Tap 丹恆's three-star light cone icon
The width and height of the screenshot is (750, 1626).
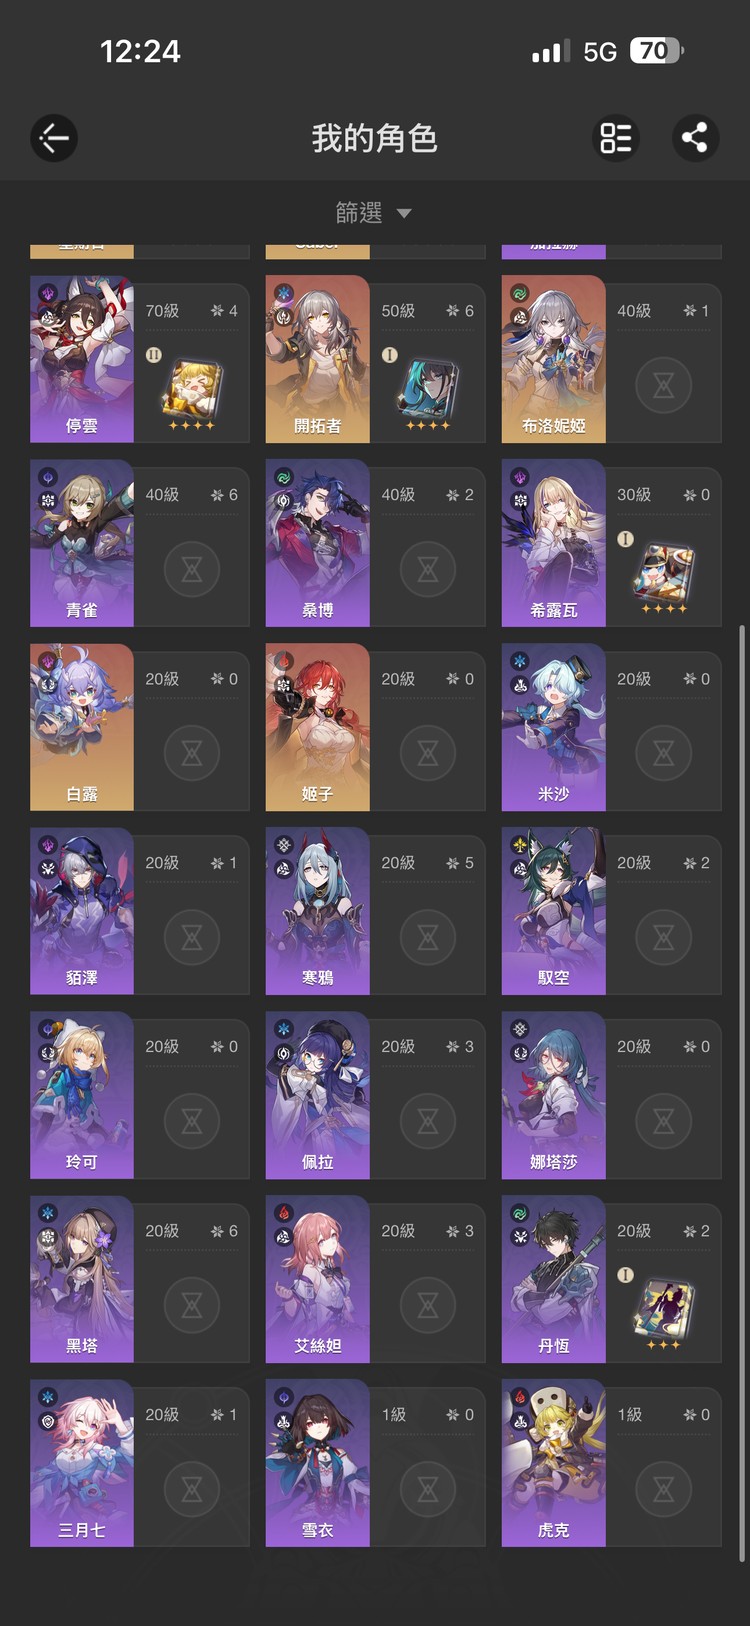click(x=664, y=1311)
